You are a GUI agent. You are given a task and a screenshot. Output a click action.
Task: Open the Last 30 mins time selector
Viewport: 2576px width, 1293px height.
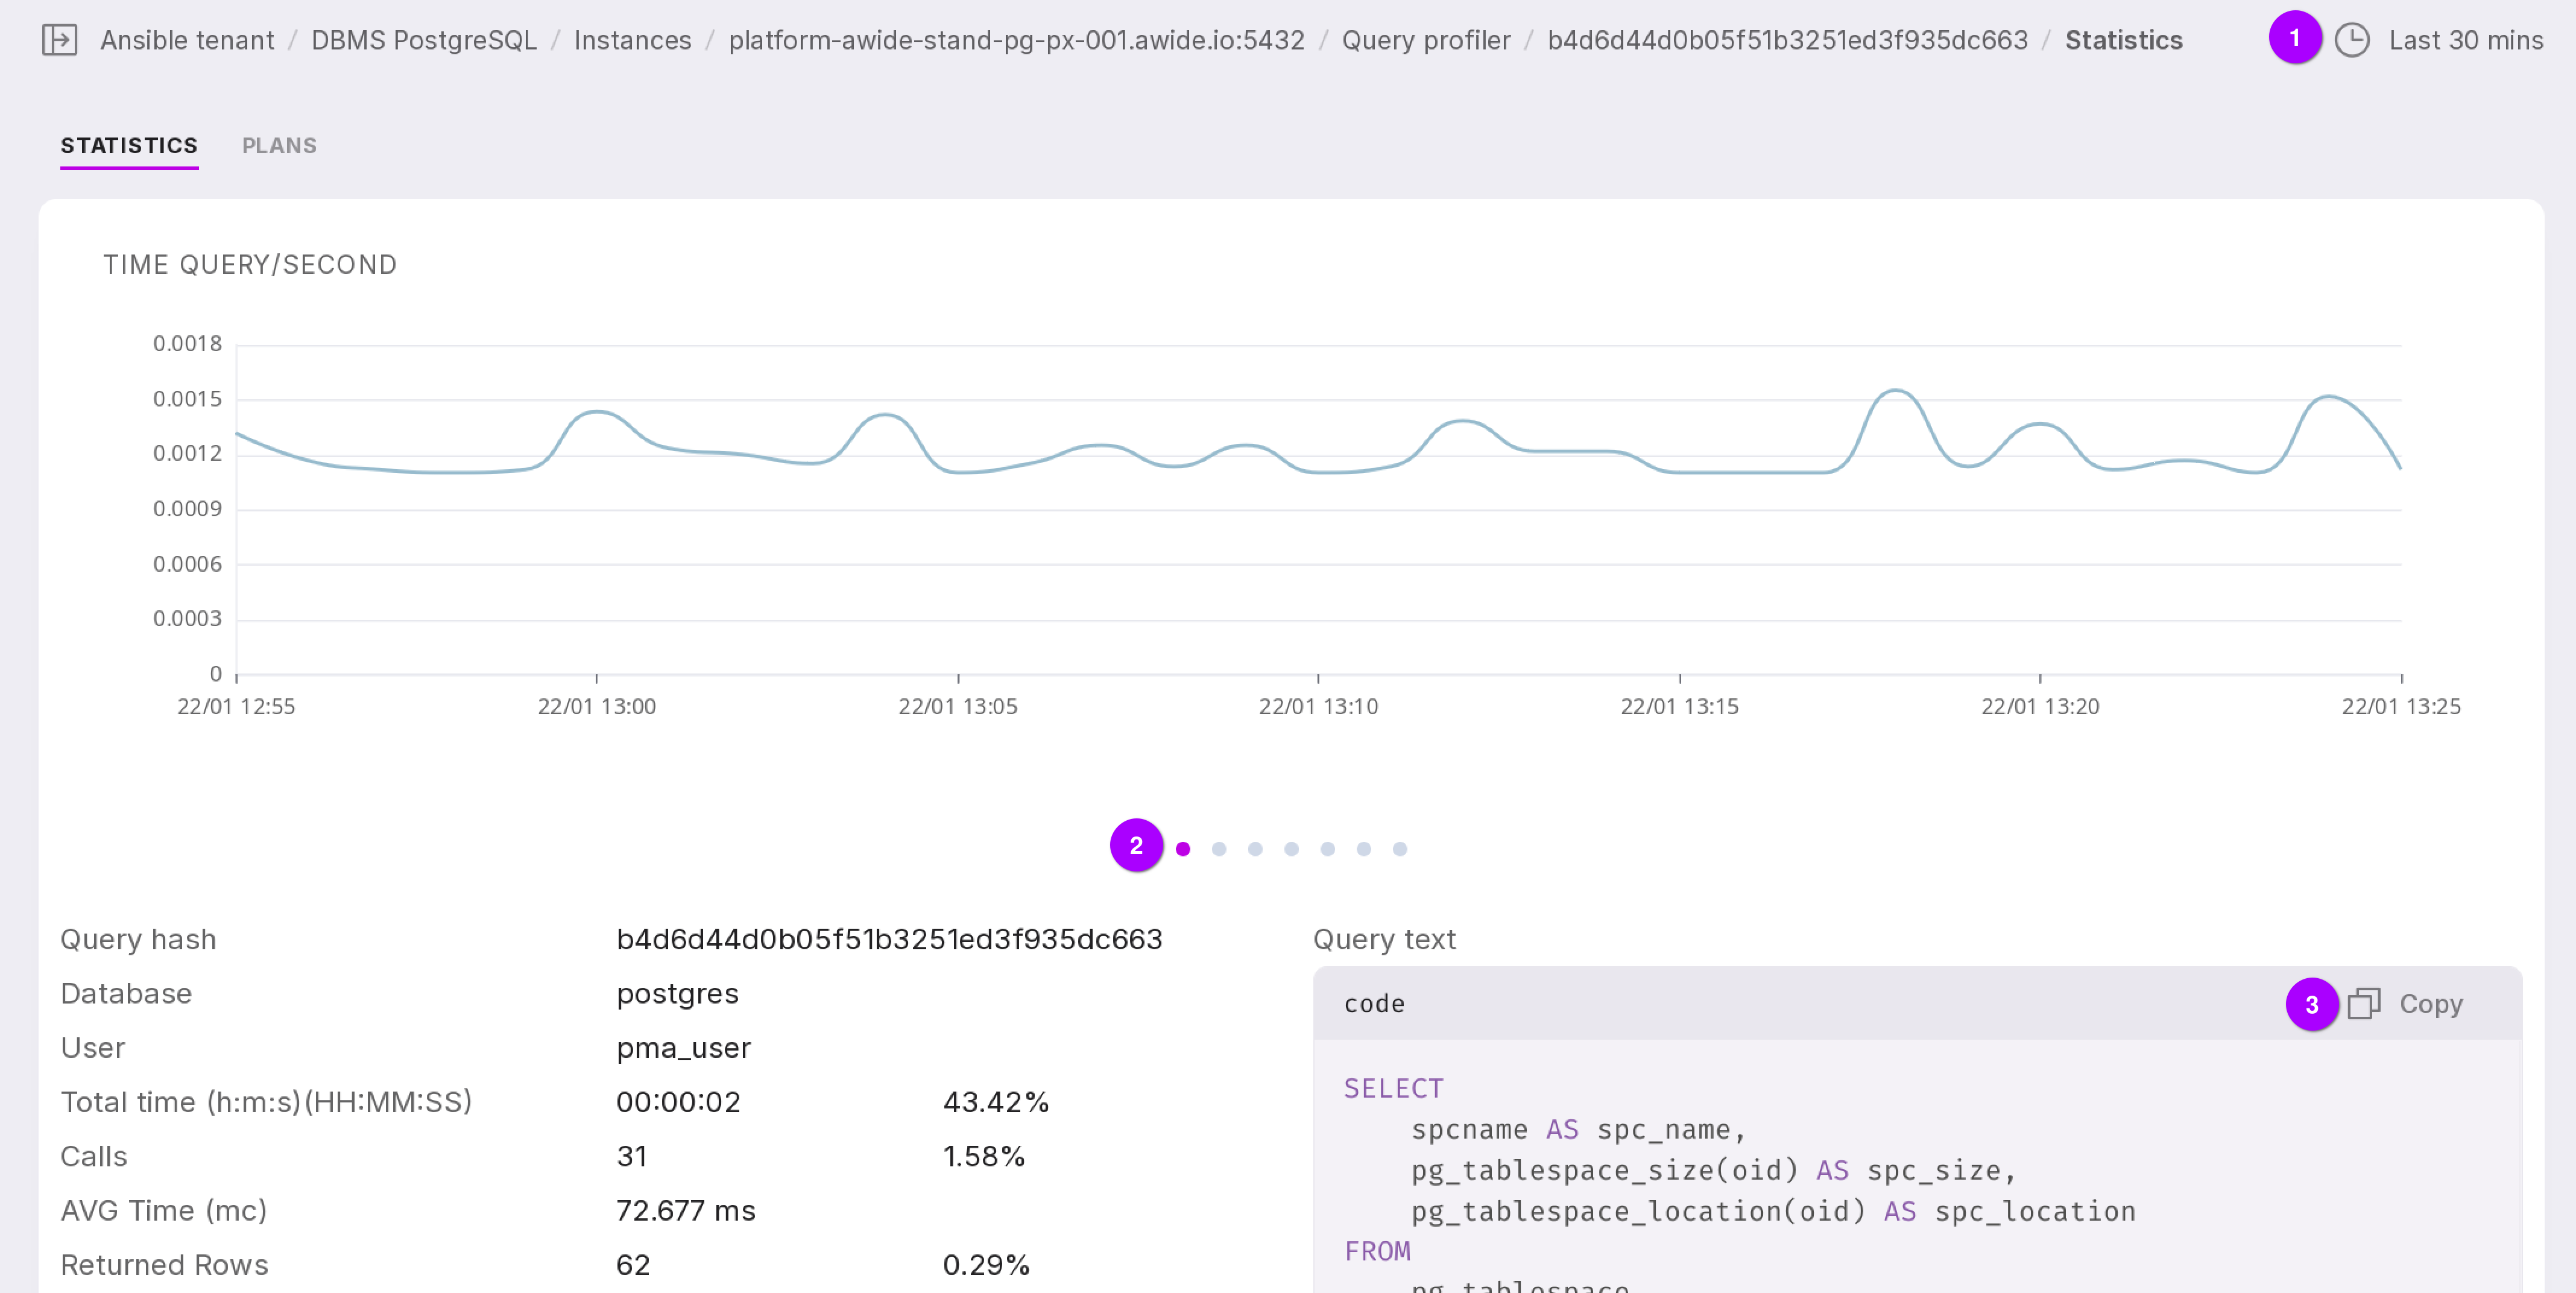coord(2465,40)
